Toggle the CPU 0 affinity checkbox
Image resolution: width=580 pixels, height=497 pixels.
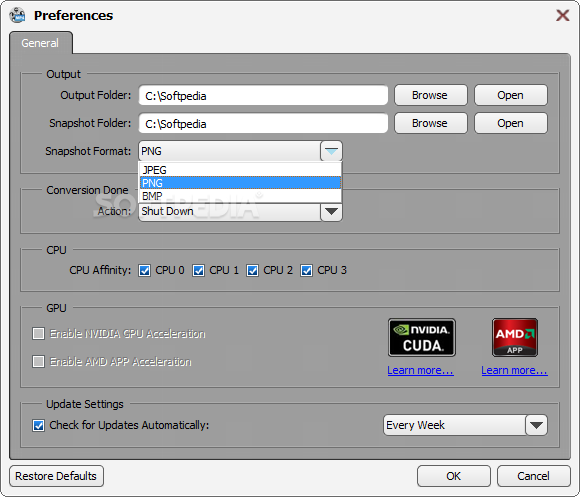144,271
